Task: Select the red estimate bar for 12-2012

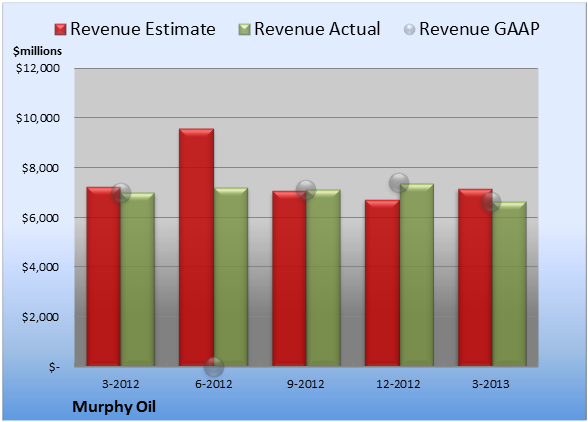Action: 382,283
